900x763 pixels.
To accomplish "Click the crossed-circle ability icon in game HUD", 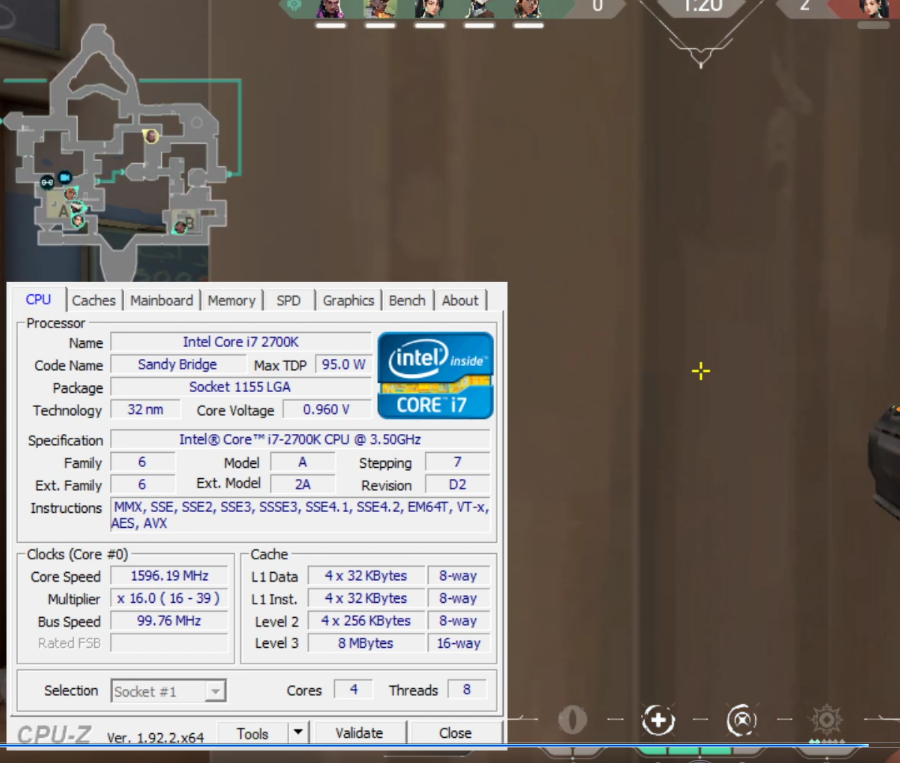I will (742, 720).
